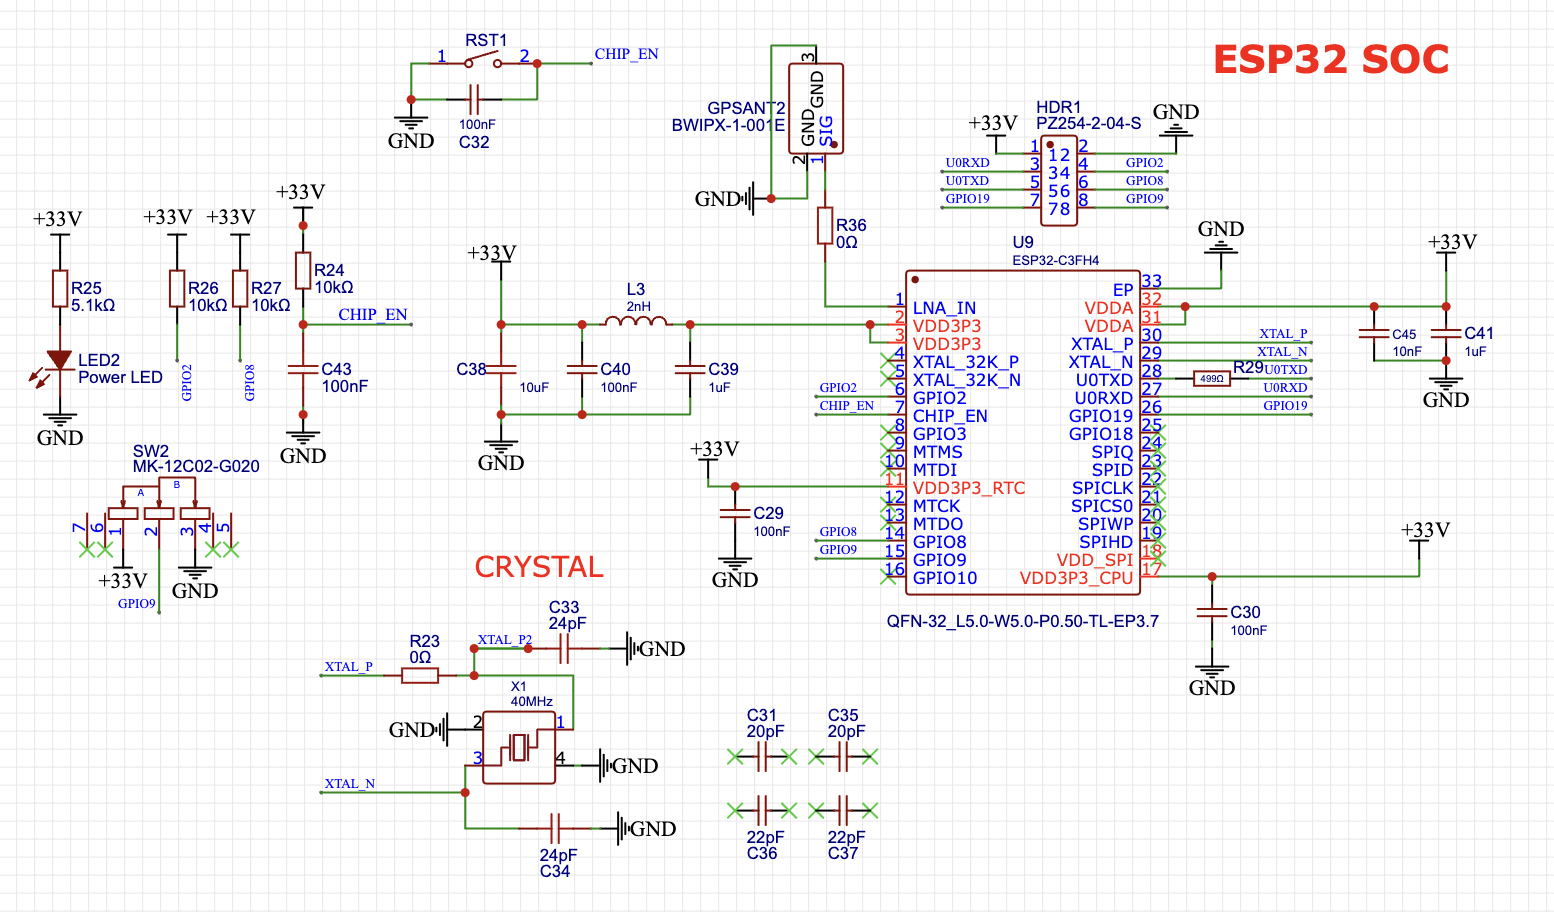
Task: Click the L3 2nH inductor symbol
Action: [636, 321]
